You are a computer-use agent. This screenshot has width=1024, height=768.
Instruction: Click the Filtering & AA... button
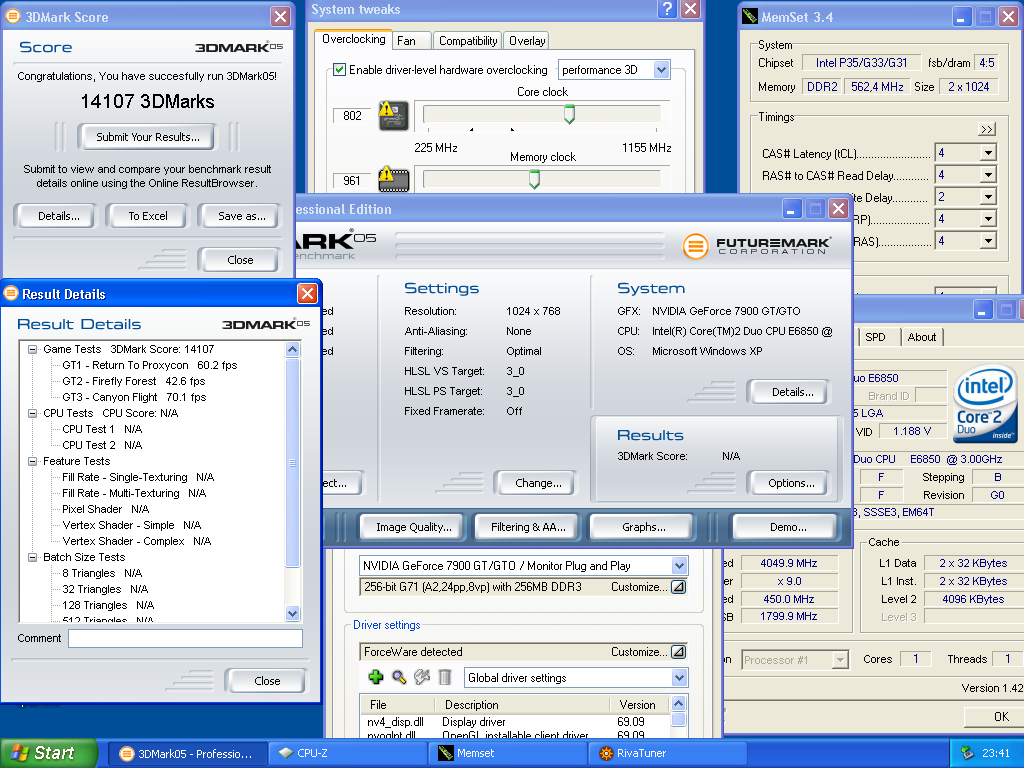[x=528, y=527]
